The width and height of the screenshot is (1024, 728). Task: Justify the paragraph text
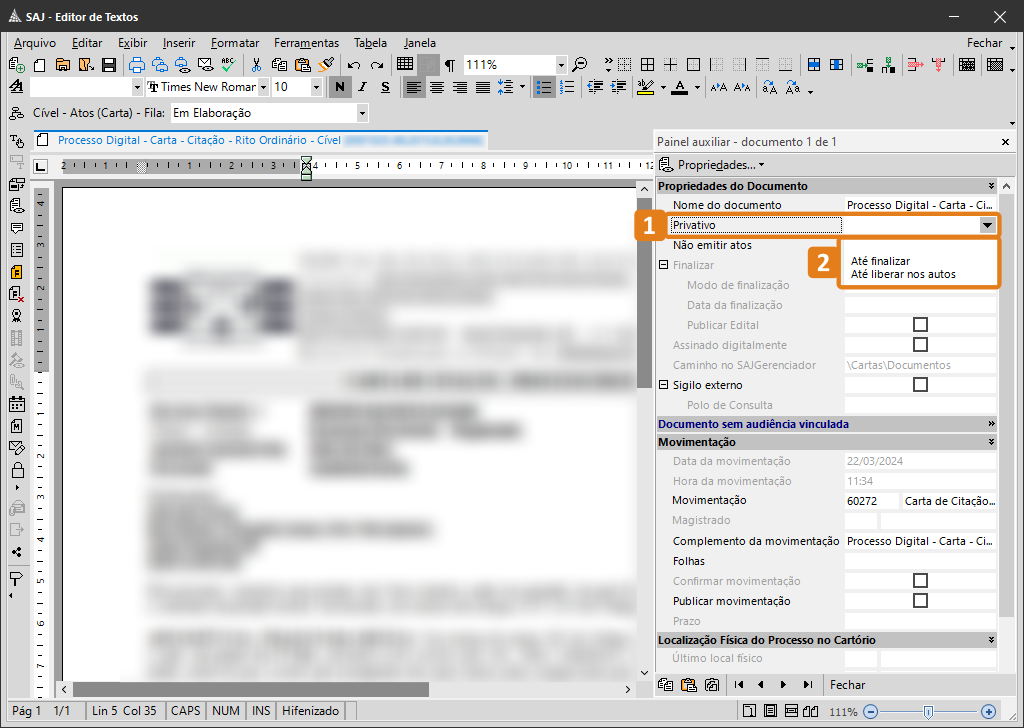[483, 87]
